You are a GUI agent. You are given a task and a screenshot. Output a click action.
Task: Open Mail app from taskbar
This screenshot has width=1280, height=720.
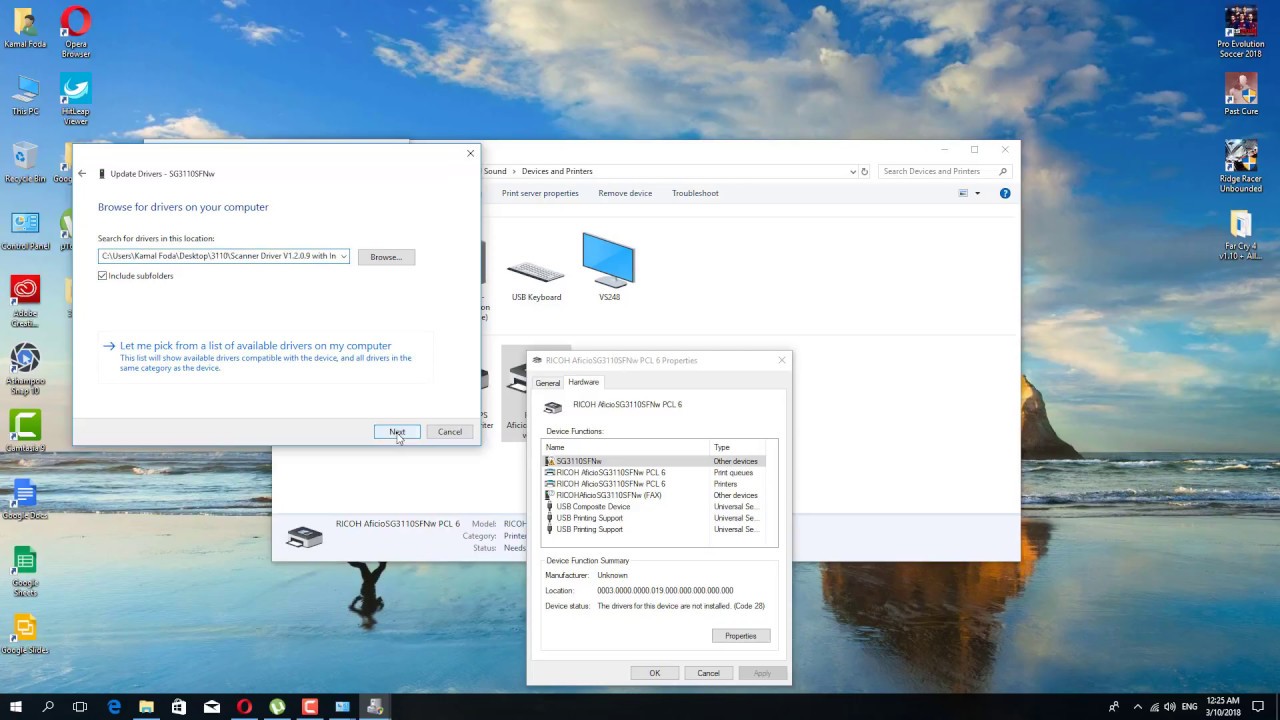[x=212, y=707]
